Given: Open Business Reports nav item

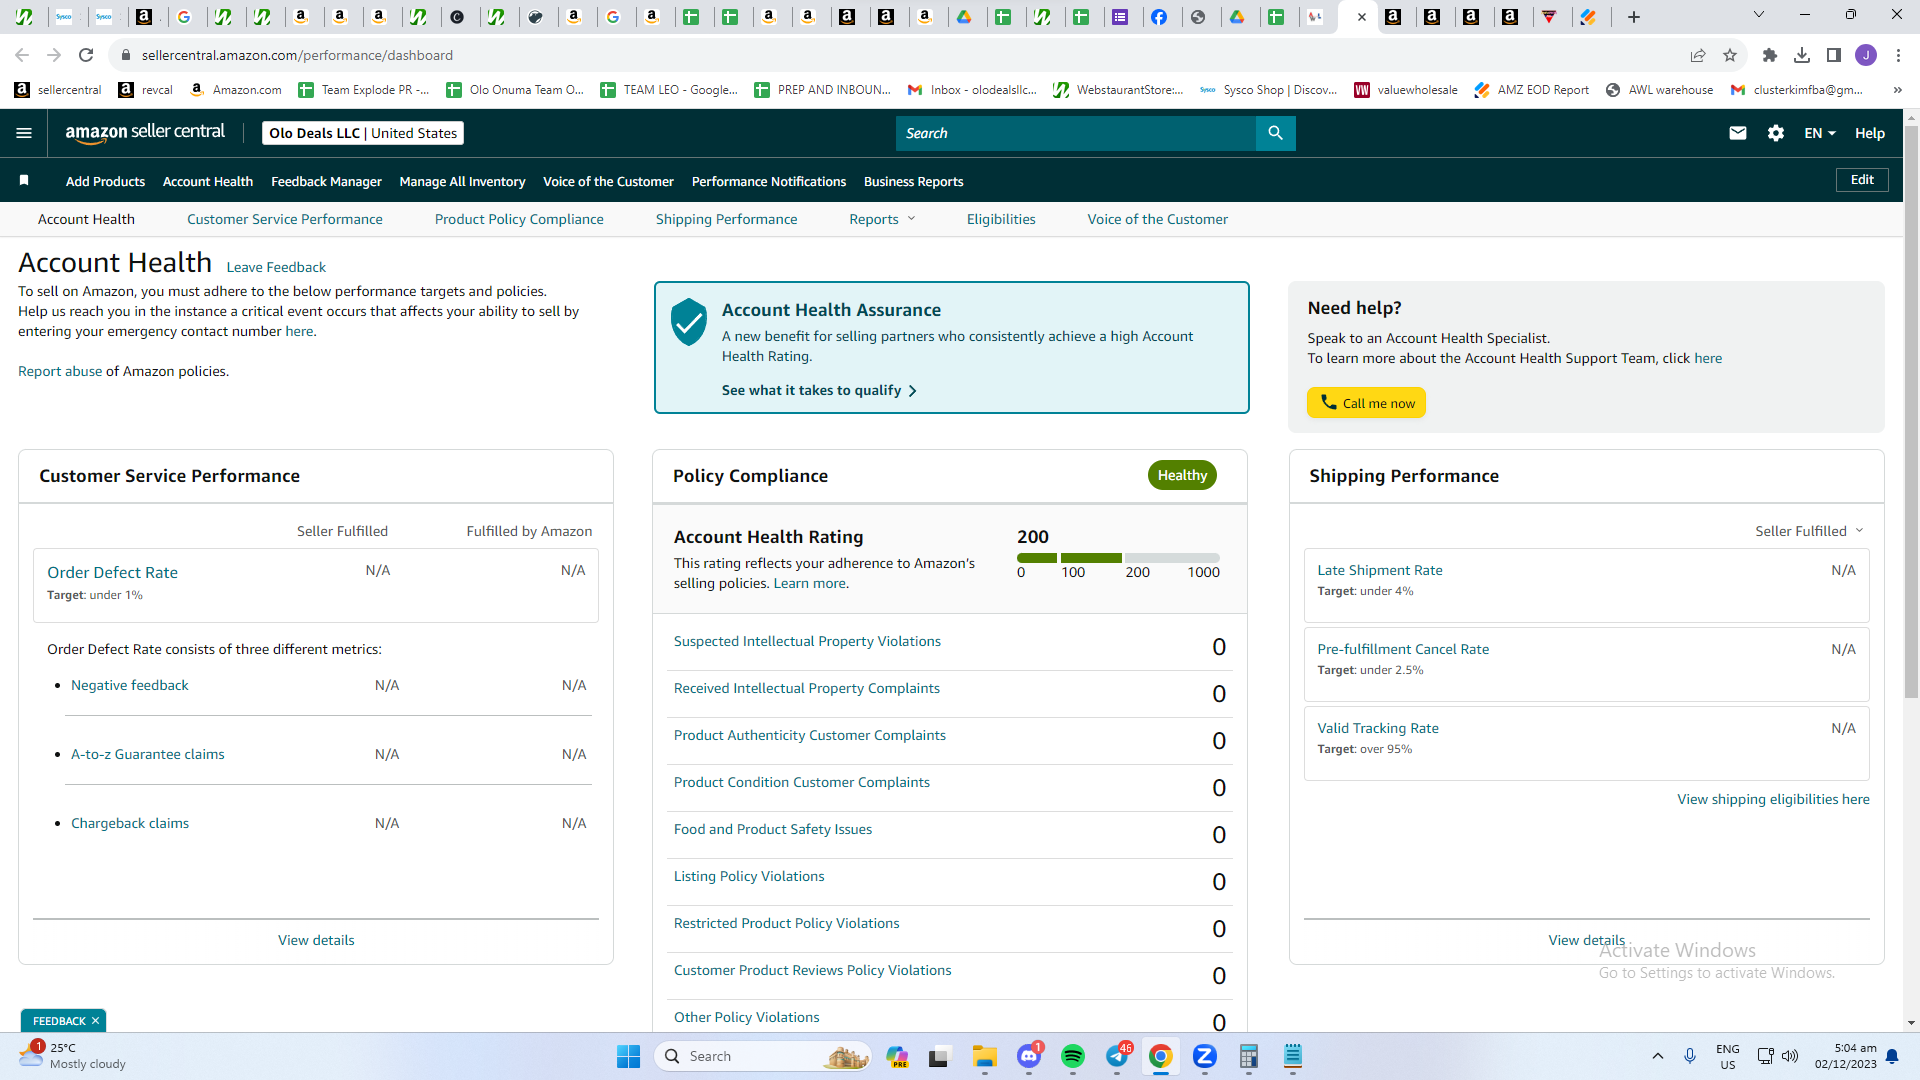Looking at the screenshot, I should pyautogui.click(x=913, y=181).
